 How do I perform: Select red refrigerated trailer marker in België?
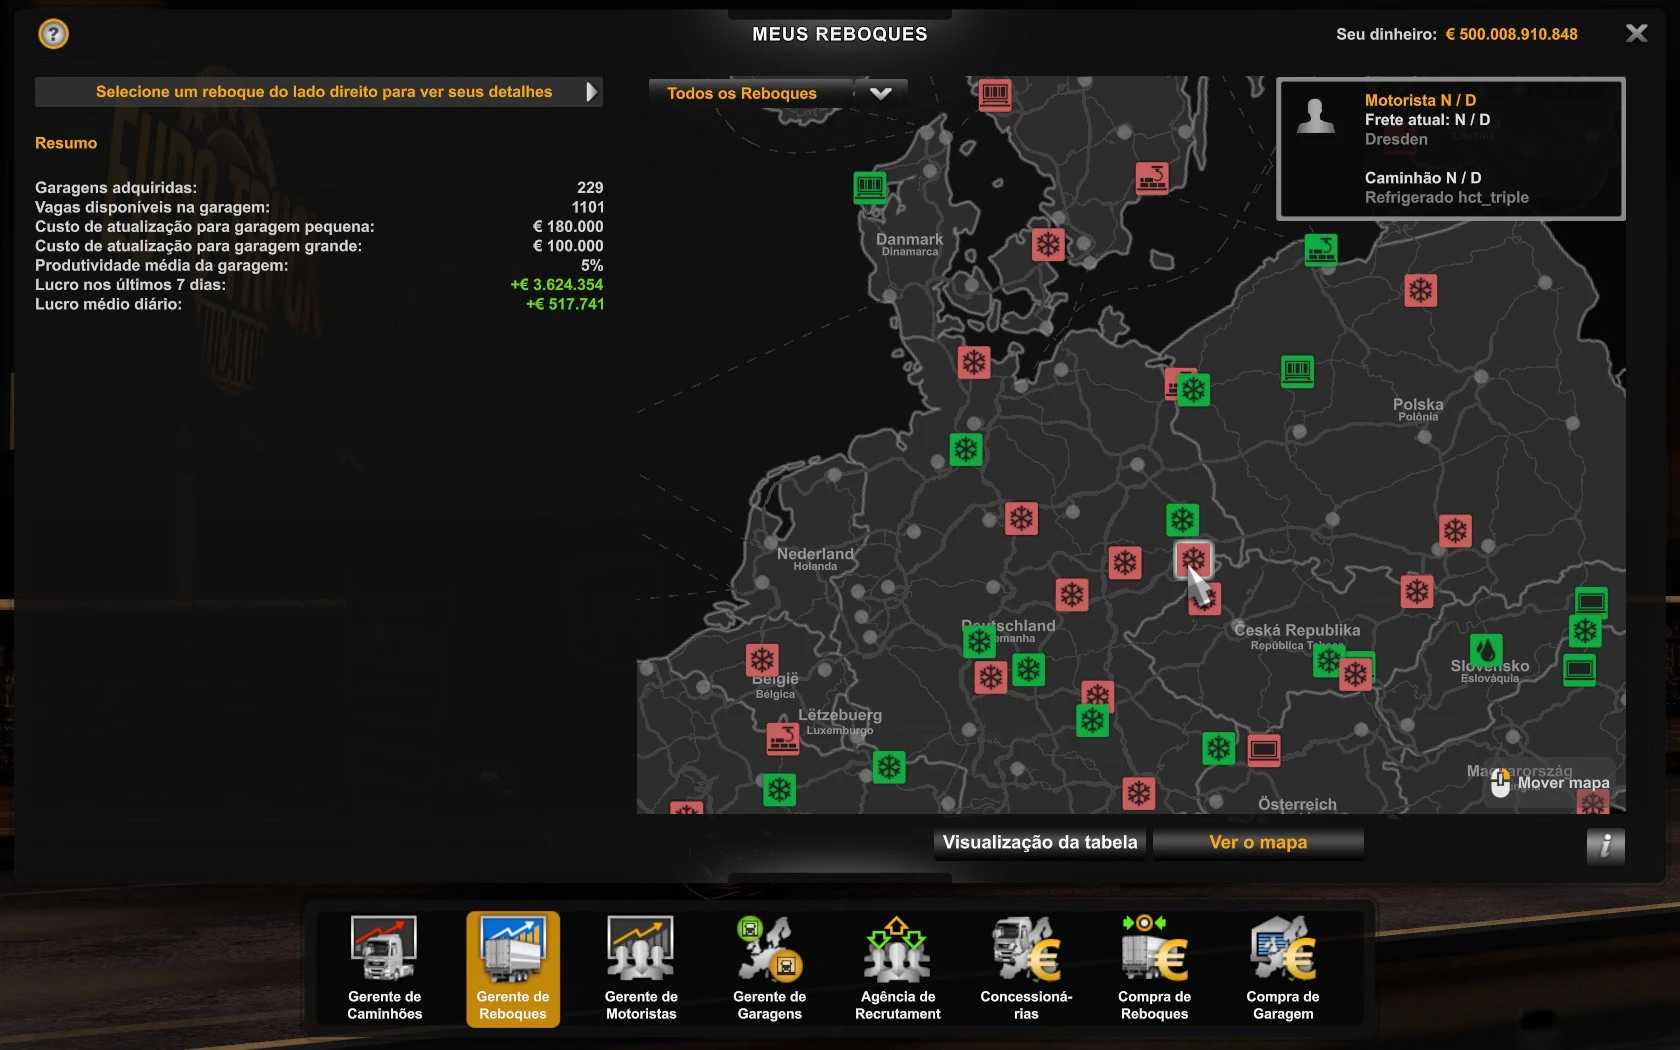pos(762,660)
